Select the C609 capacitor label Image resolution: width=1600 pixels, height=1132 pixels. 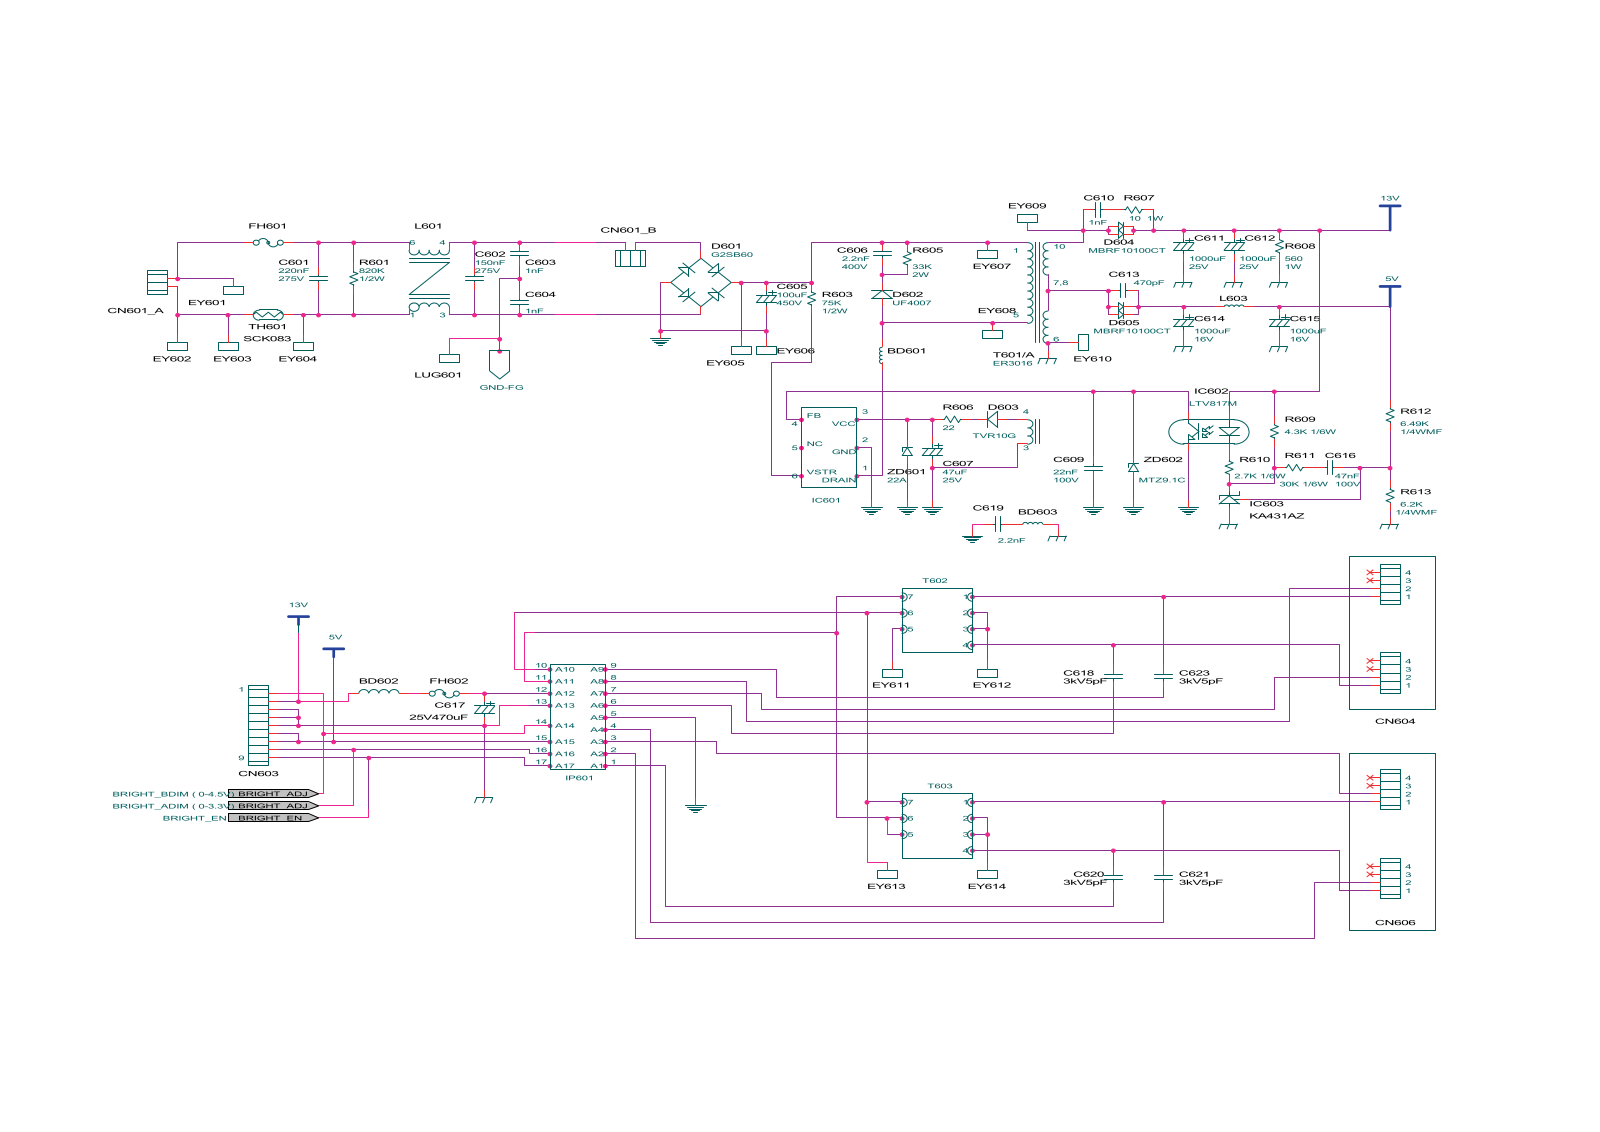1068,459
